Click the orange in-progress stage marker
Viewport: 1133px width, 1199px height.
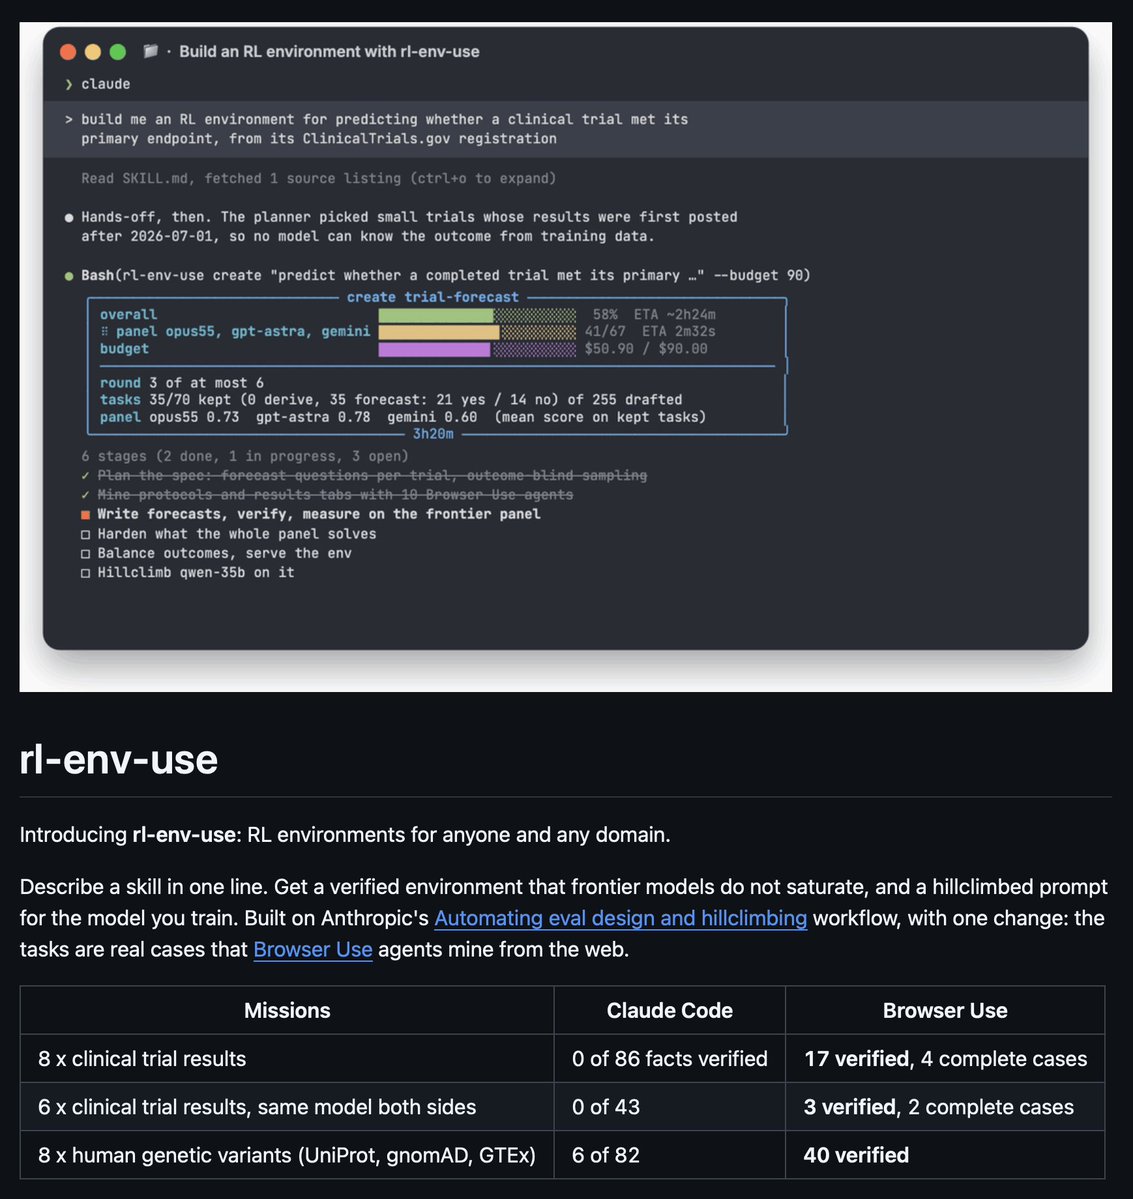(x=86, y=515)
